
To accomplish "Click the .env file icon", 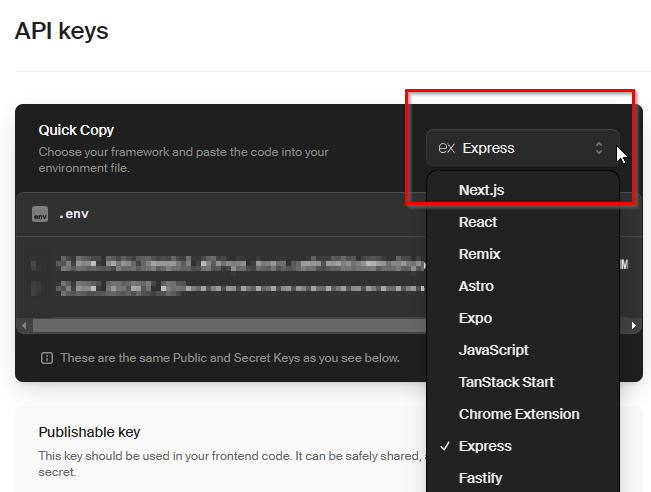I will [40, 214].
